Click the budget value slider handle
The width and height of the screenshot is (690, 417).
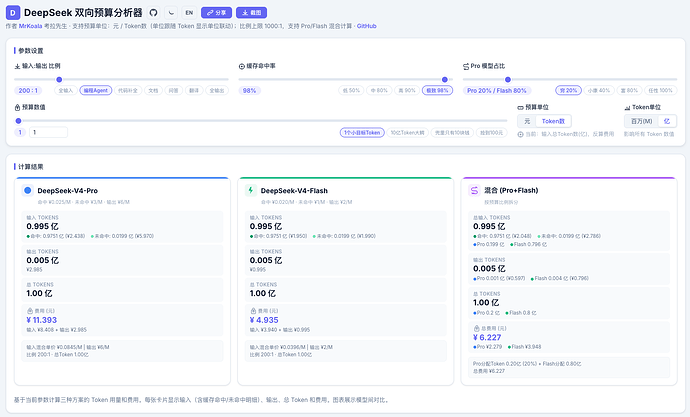[18, 121]
